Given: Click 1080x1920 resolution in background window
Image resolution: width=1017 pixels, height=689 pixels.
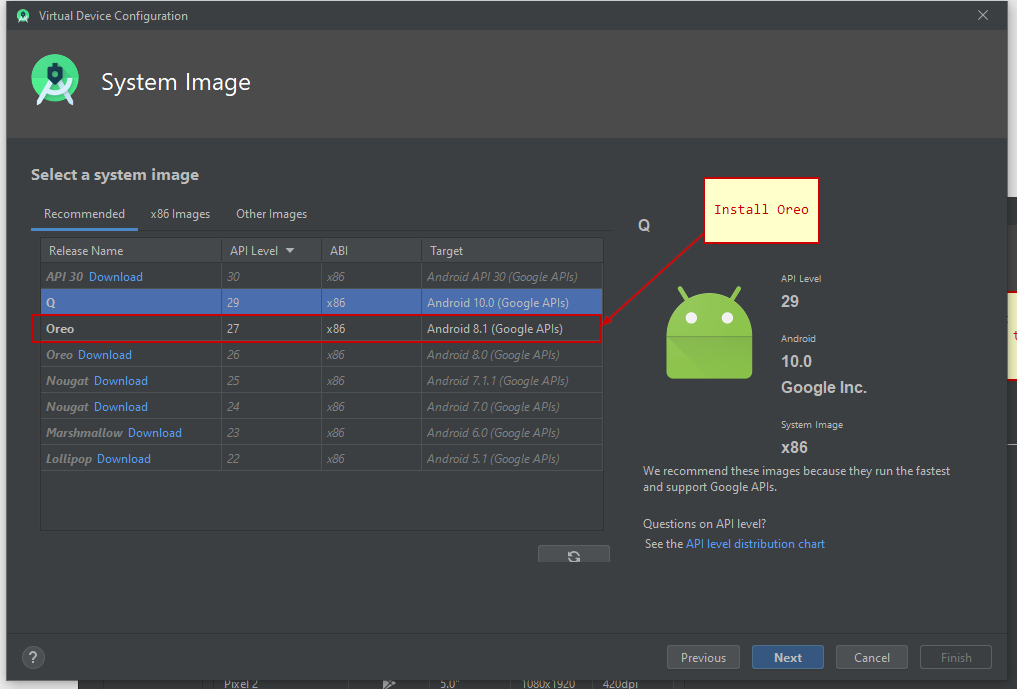Looking at the screenshot, I should tap(548, 684).
